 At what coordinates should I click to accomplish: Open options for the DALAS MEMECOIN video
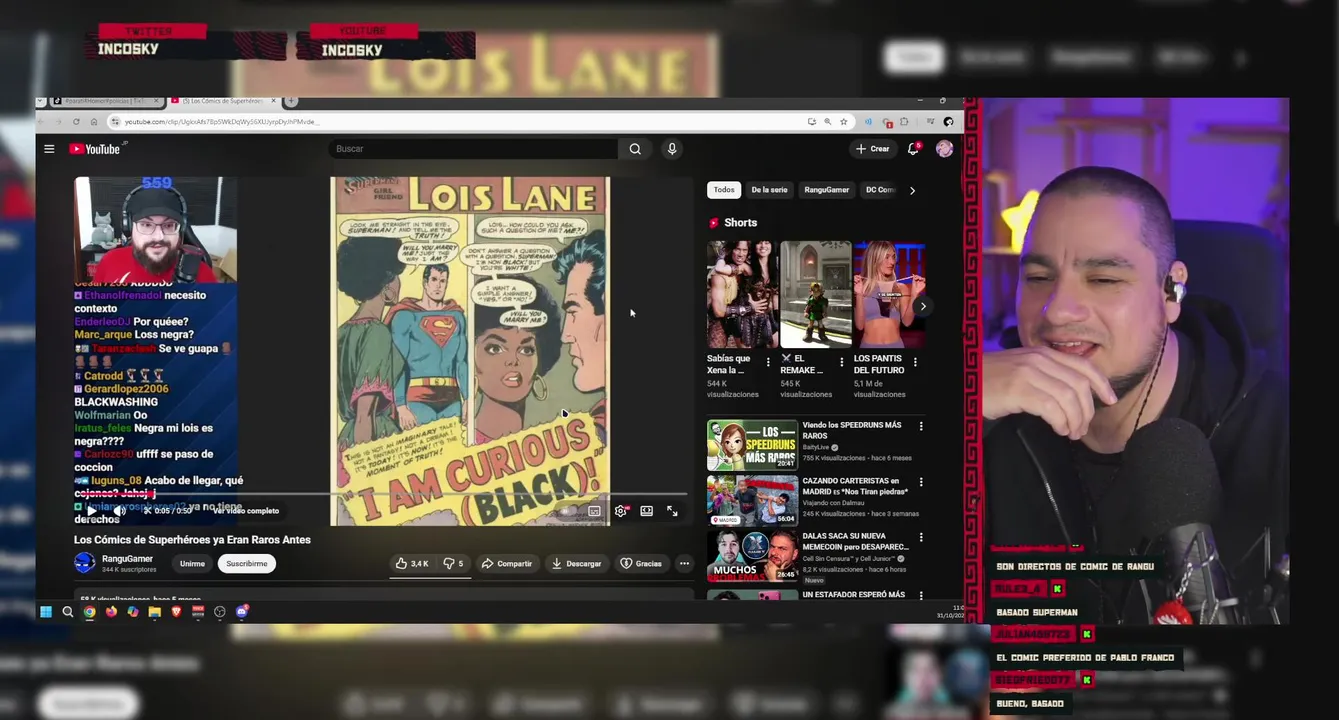[921, 538]
